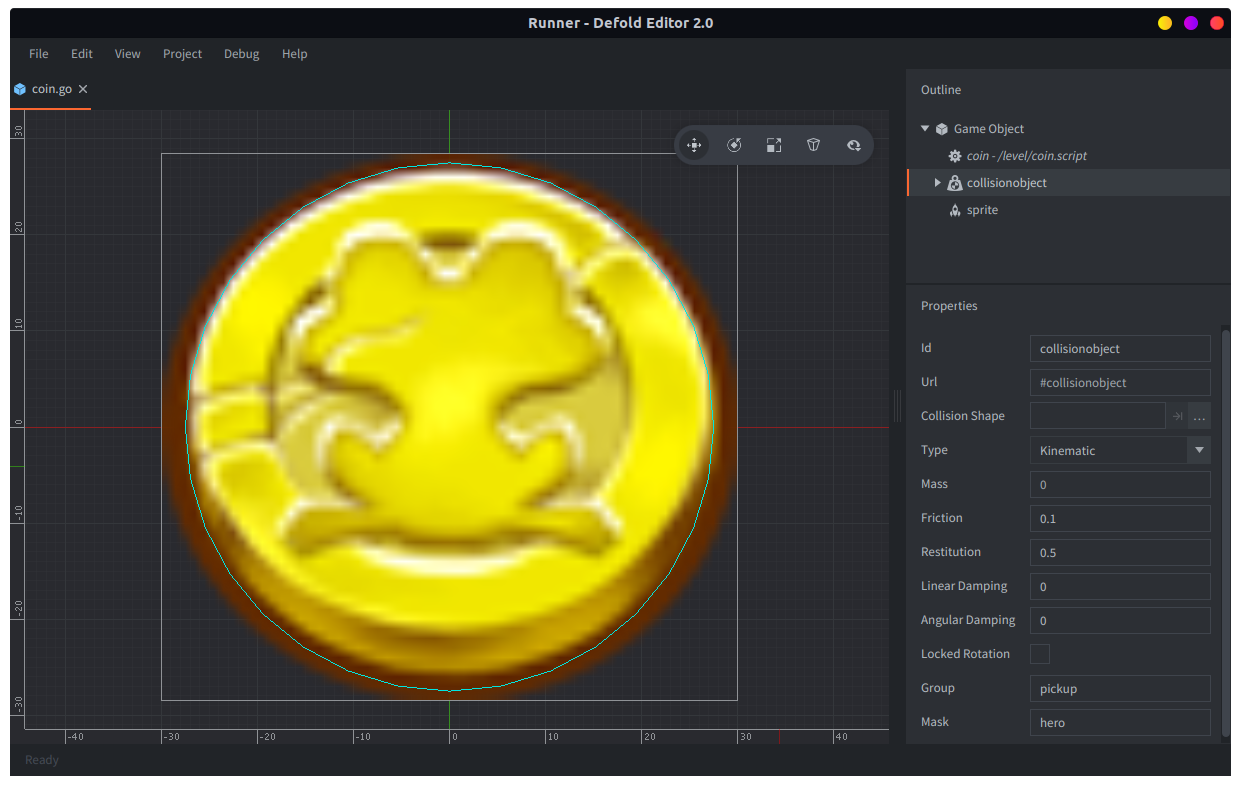Click the Game Object cube icon in the Outline

click(941, 128)
